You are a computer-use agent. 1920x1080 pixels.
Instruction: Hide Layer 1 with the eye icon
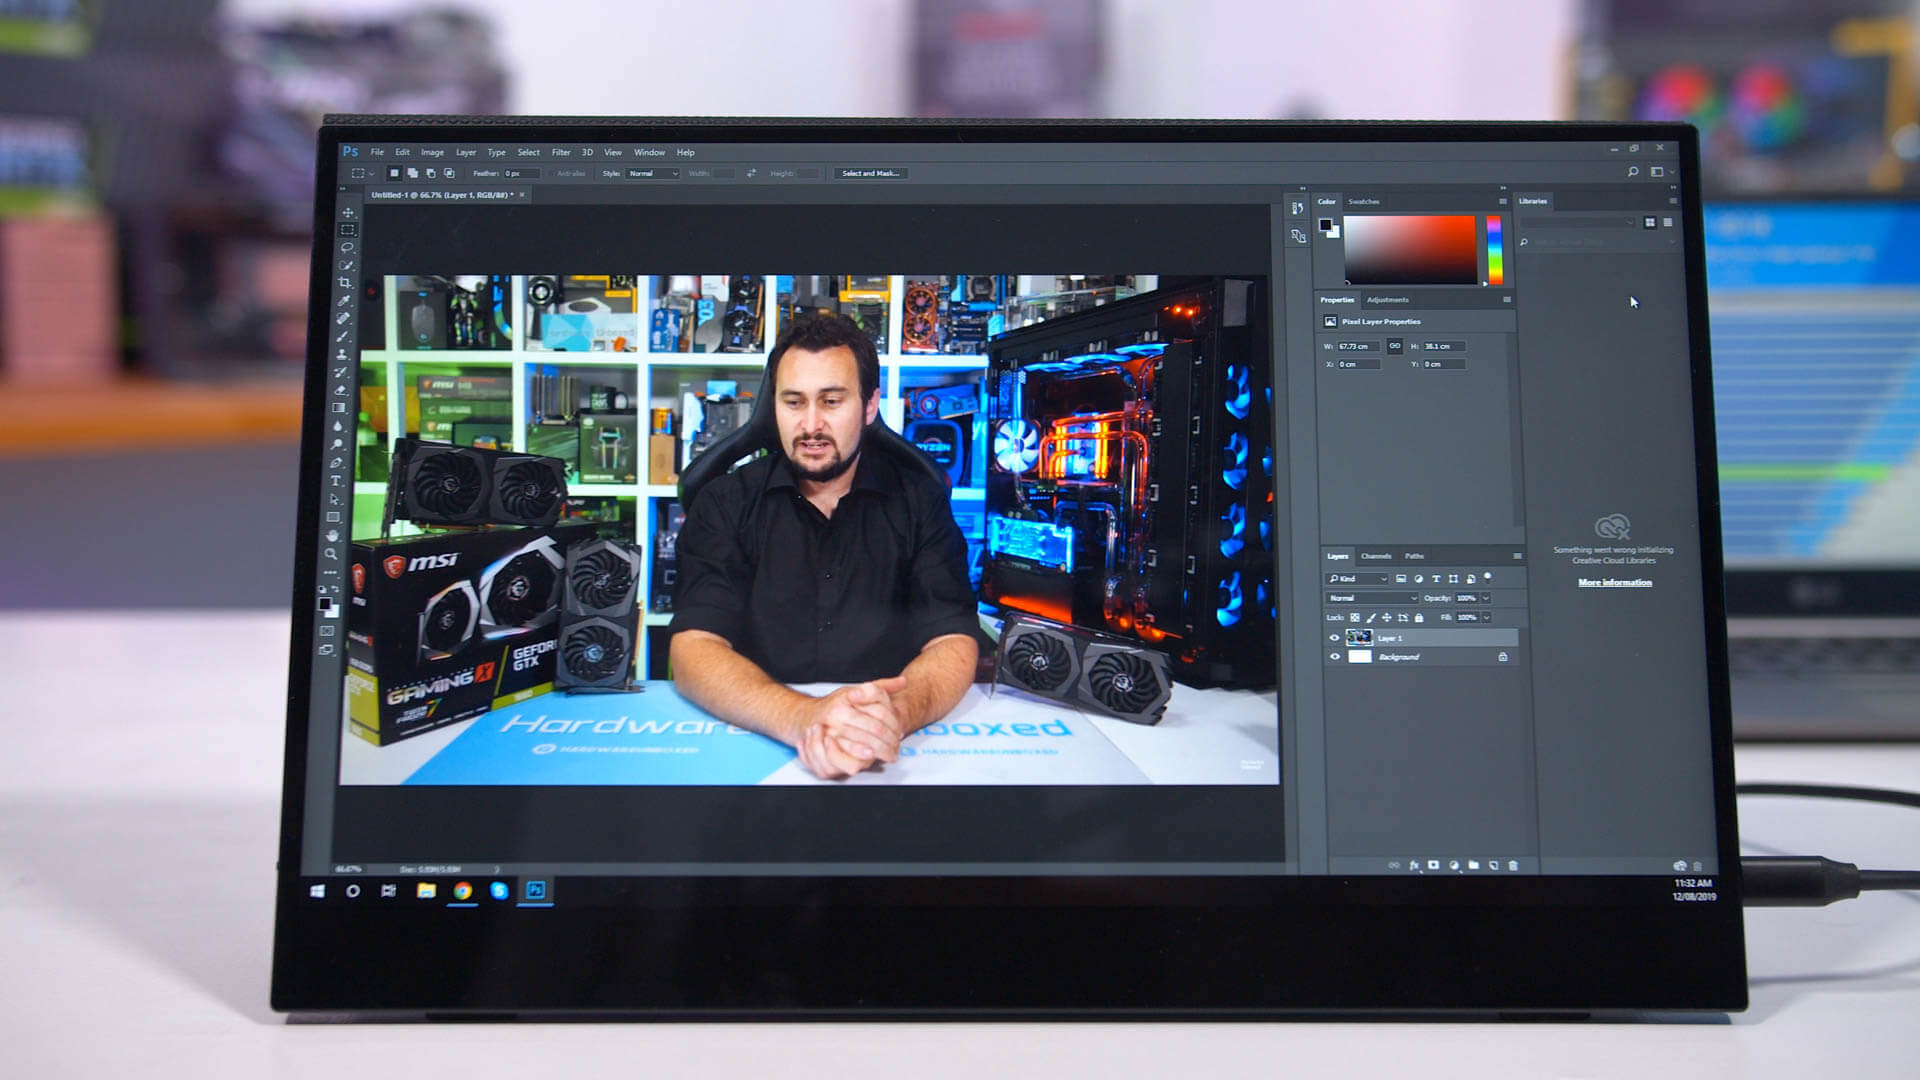pyautogui.click(x=1334, y=638)
